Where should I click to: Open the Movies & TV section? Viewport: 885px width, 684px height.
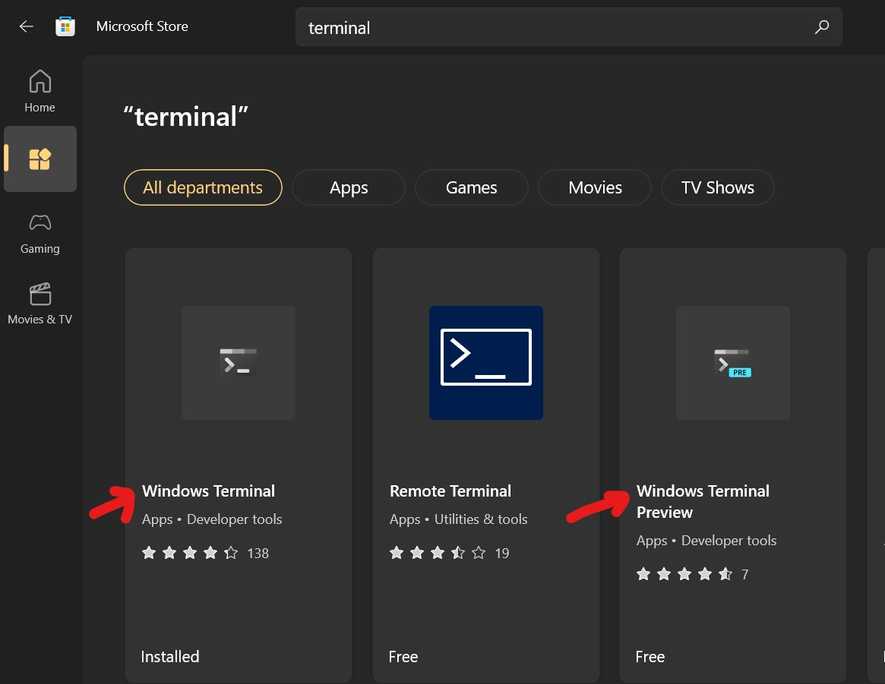40,303
